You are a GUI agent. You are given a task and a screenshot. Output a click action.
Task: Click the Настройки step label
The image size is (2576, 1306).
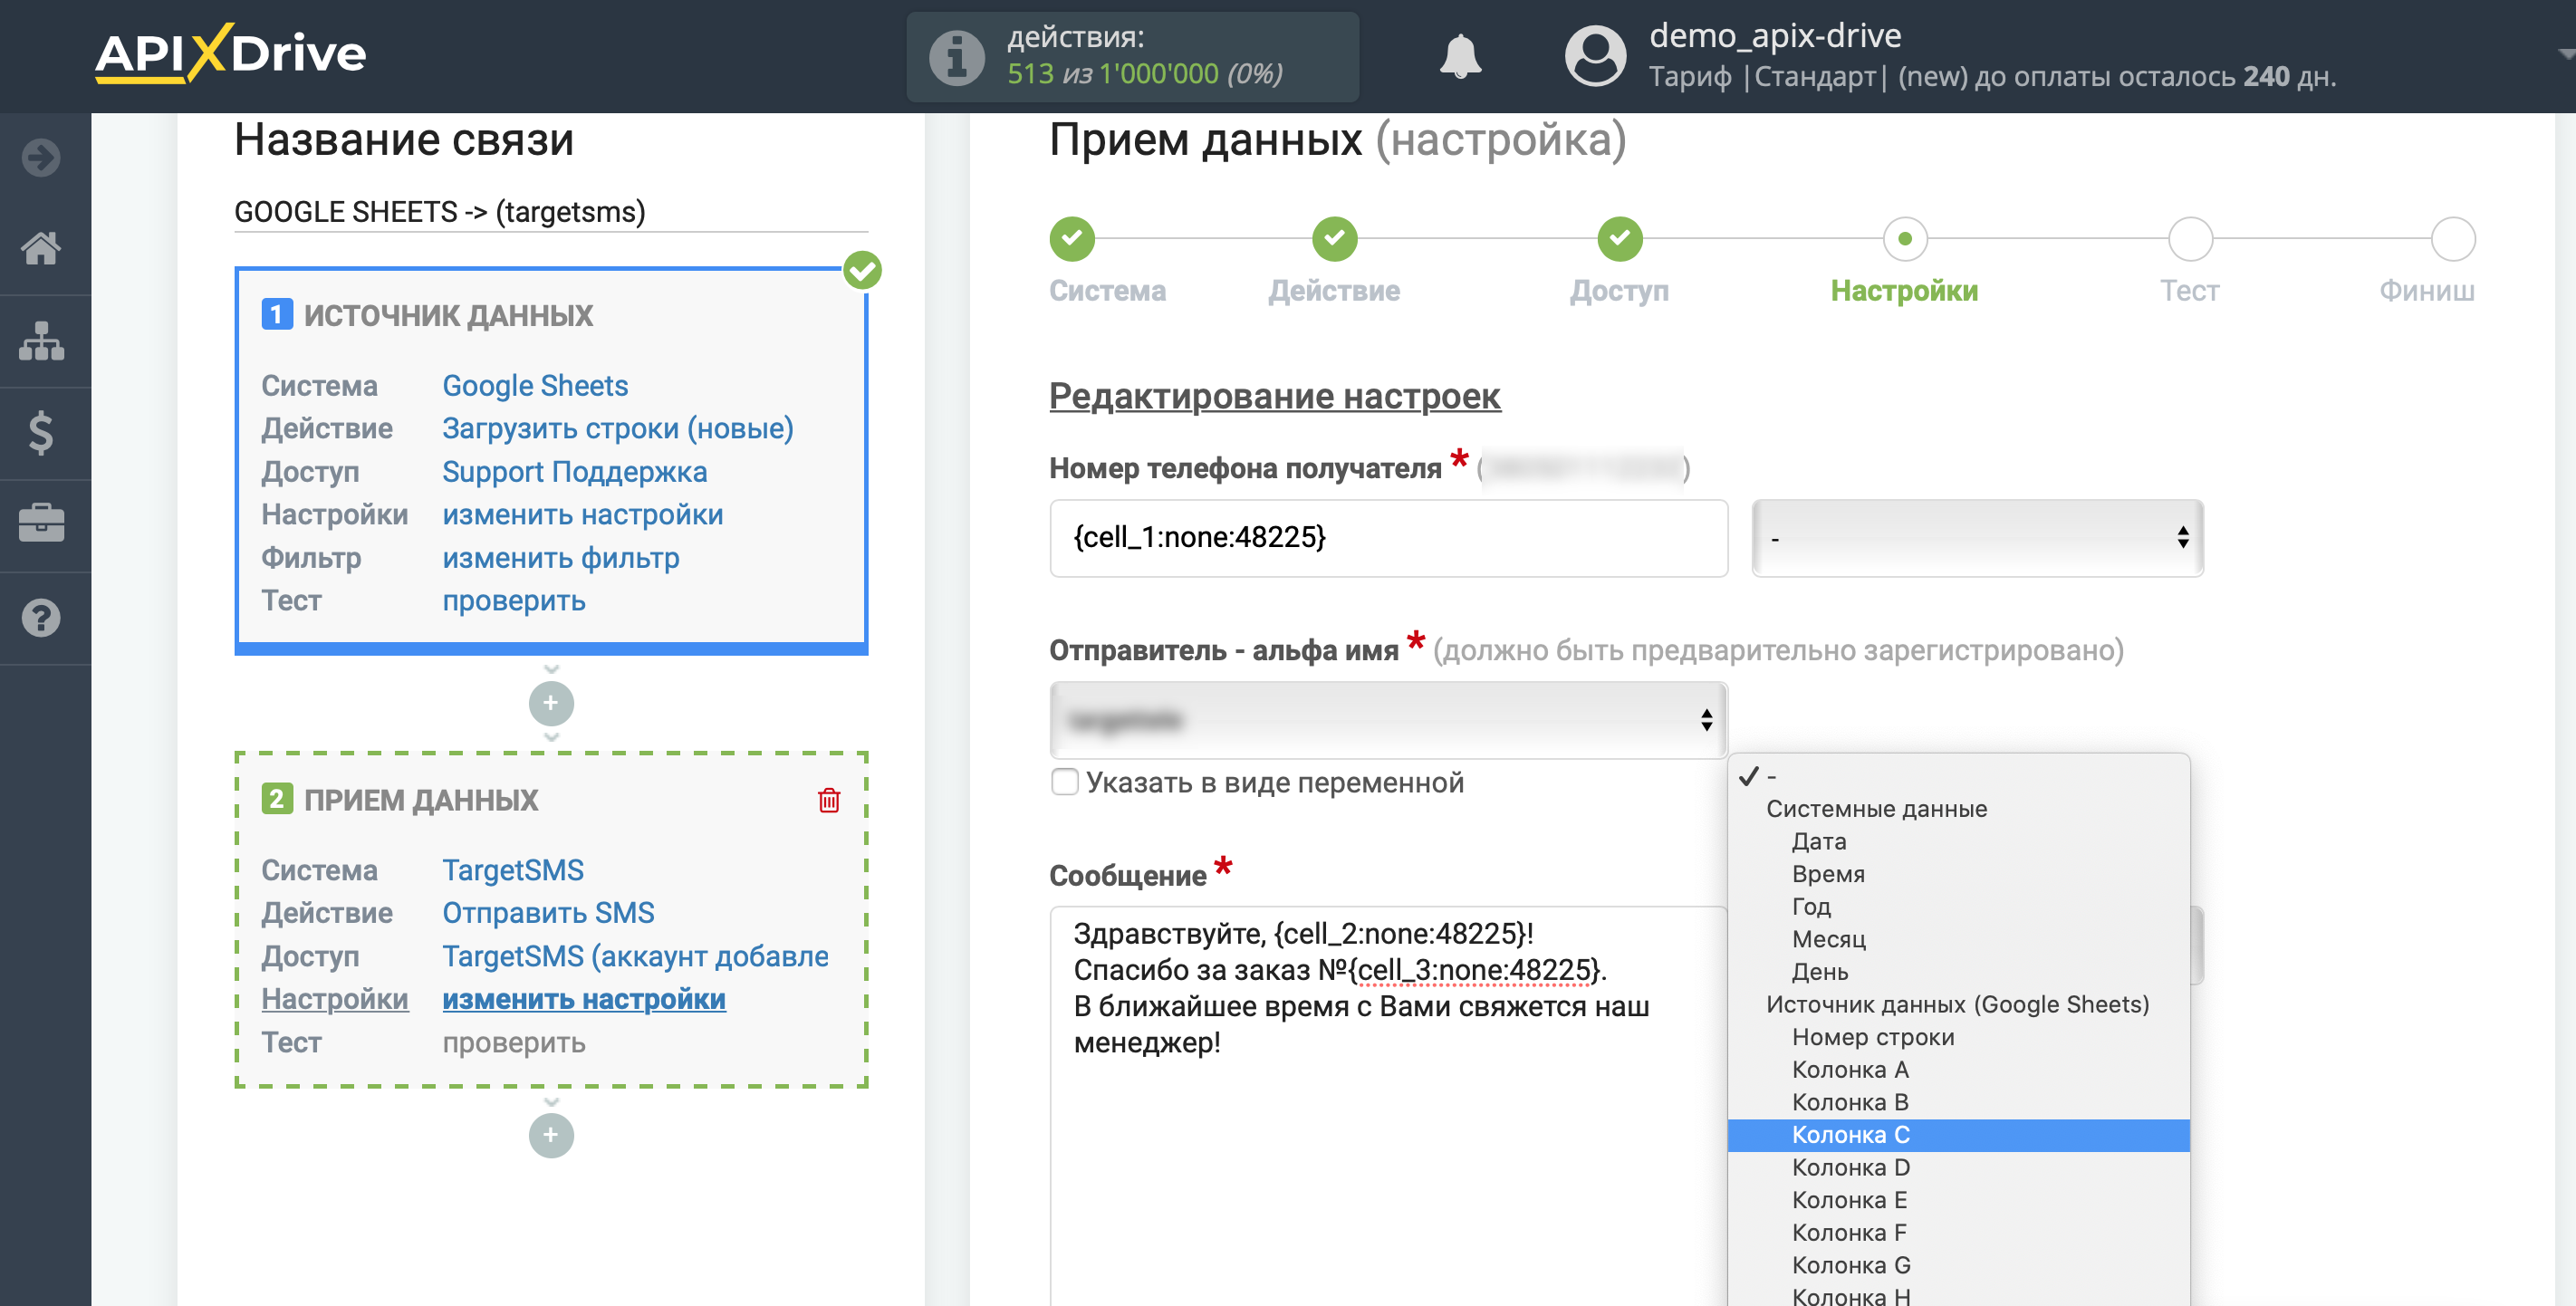pyautogui.click(x=1904, y=291)
